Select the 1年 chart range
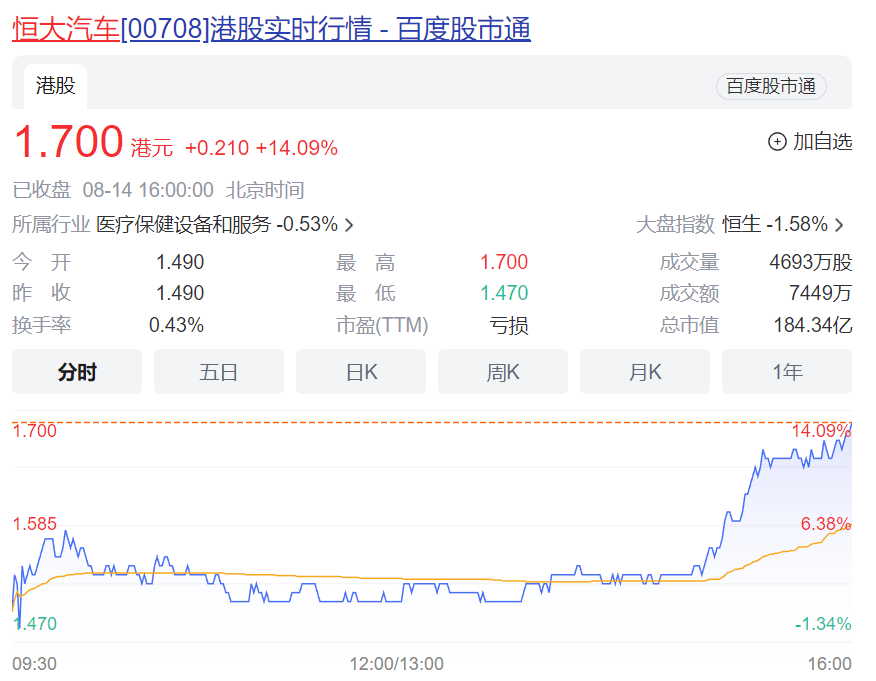This screenshot has width=876, height=681. pos(787,372)
